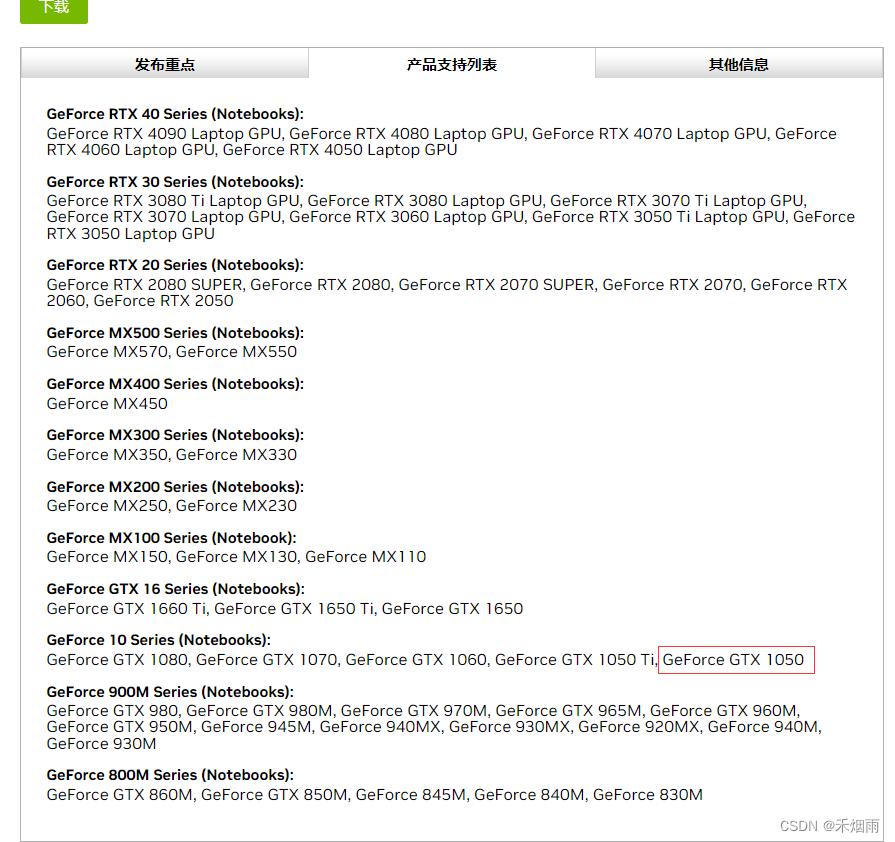The image size is (895, 842).
Task: Click the text GeForce MX330
Action: pyautogui.click(x=236, y=454)
